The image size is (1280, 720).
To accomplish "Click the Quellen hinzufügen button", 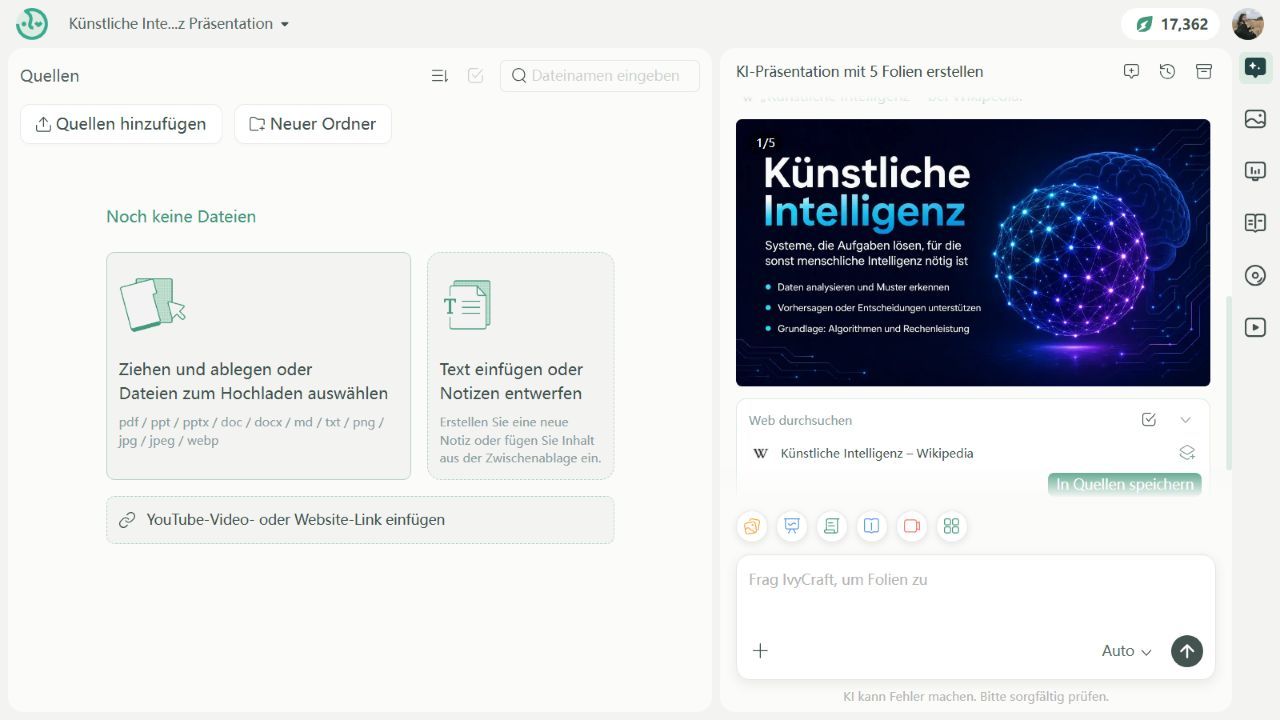I will coord(121,124).
